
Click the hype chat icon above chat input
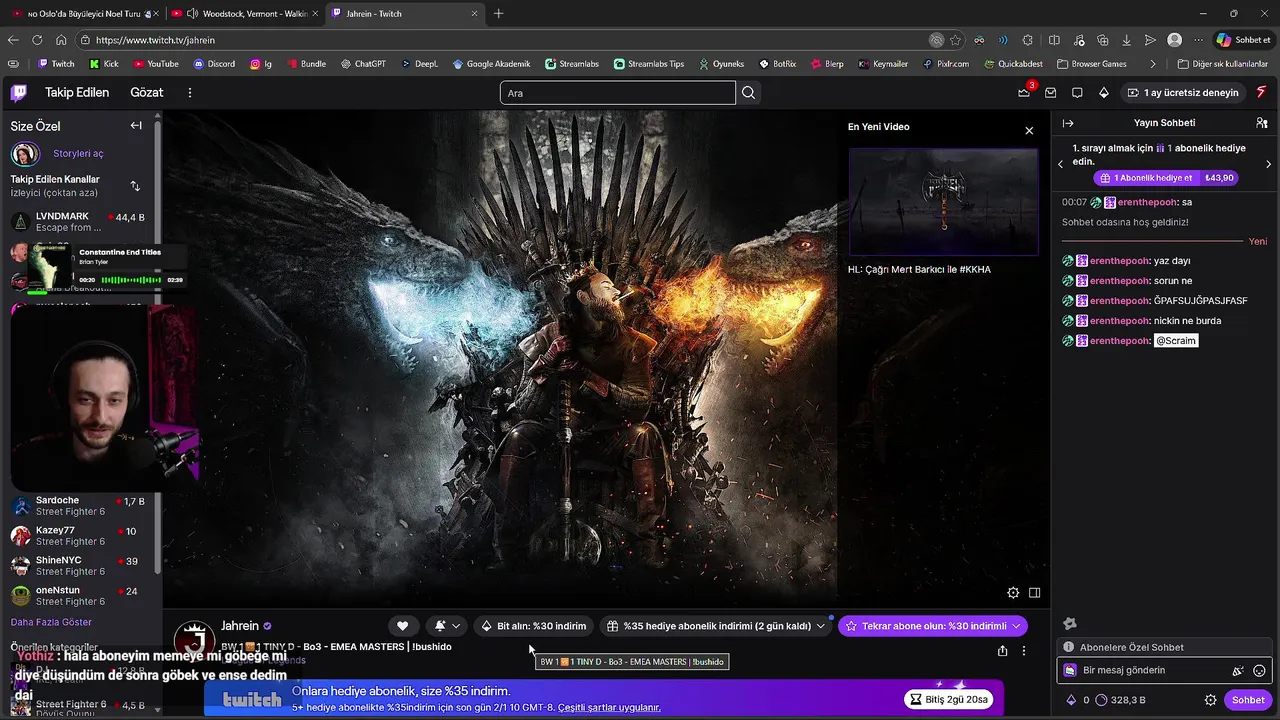(1069, 624)
